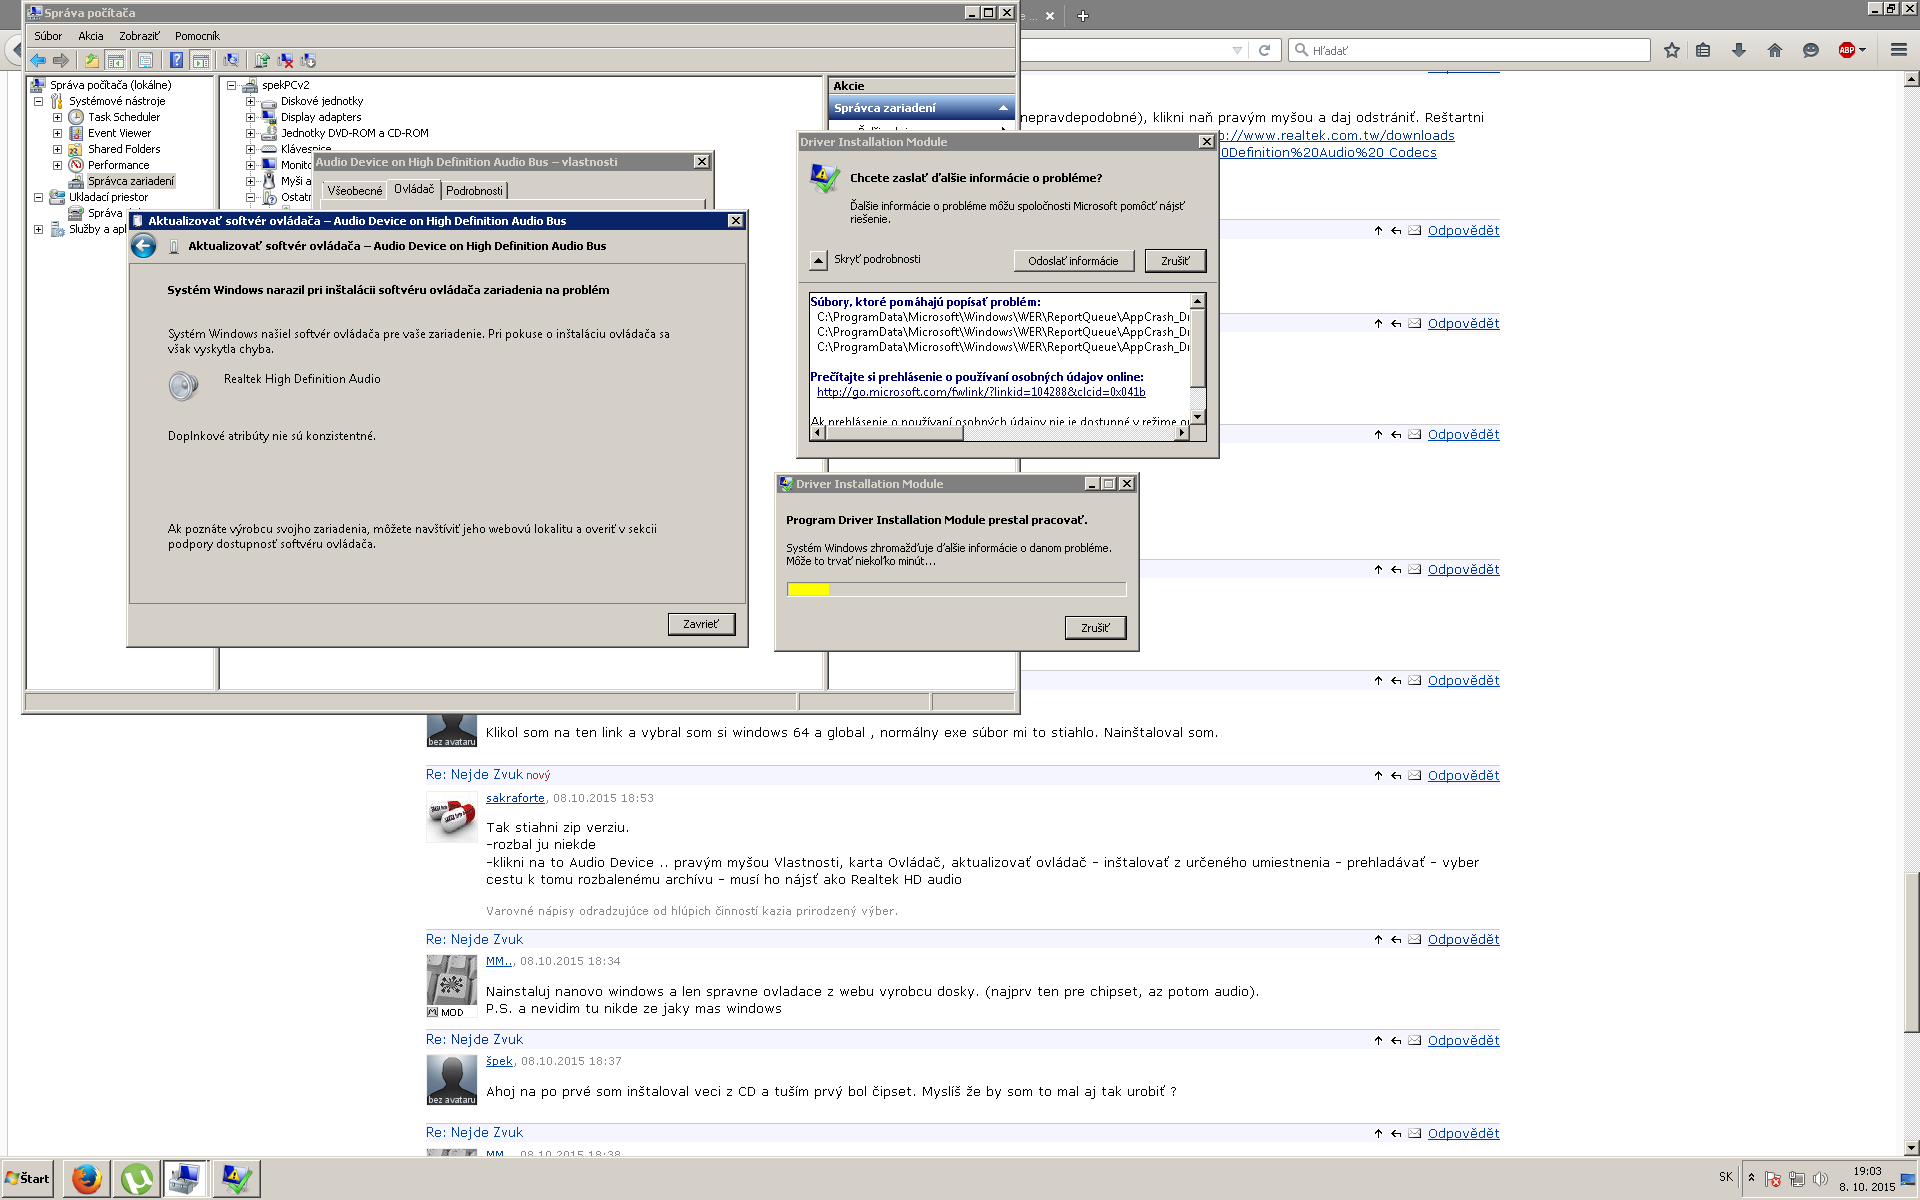Click the Adblock Plus icon
The width and height of the screenshot is (1920, 1200).
point(1847,50)
